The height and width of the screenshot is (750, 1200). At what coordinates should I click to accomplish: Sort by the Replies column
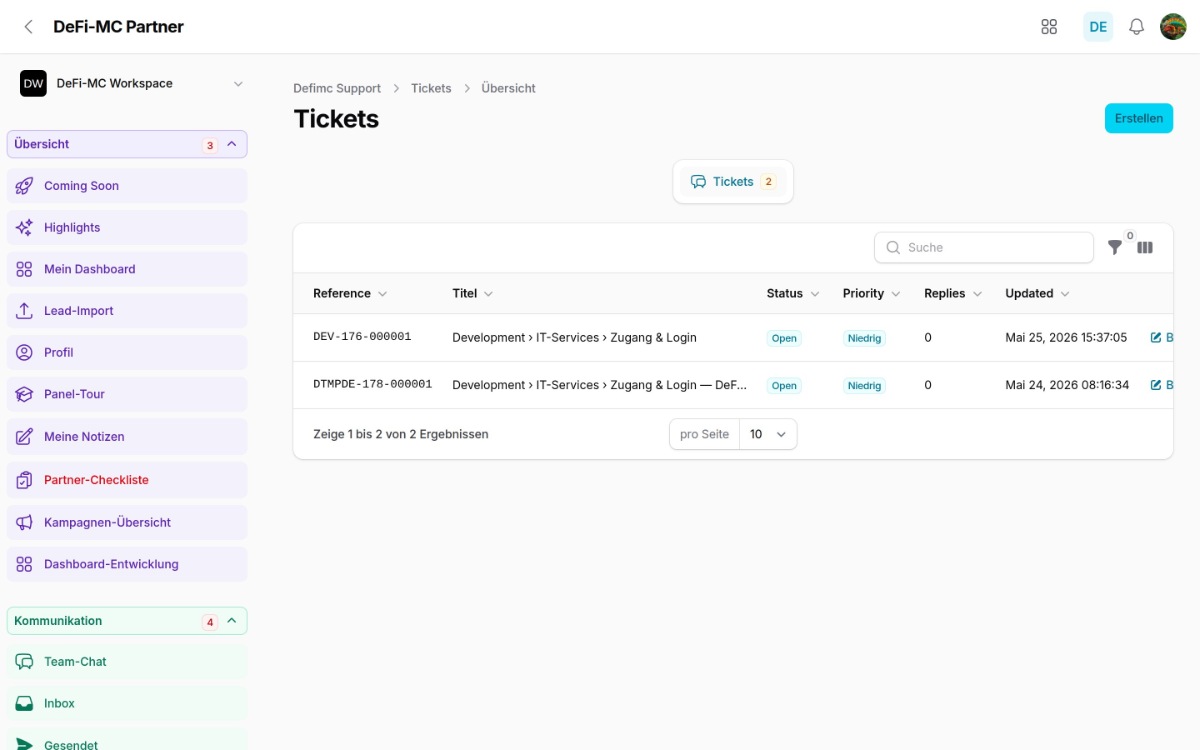pos(953,293)
